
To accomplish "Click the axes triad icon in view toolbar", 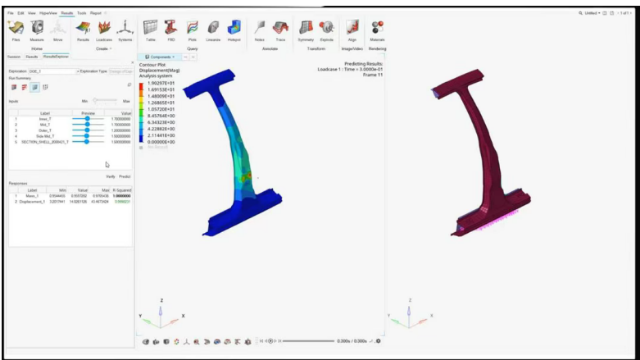I will click(187, 342).
